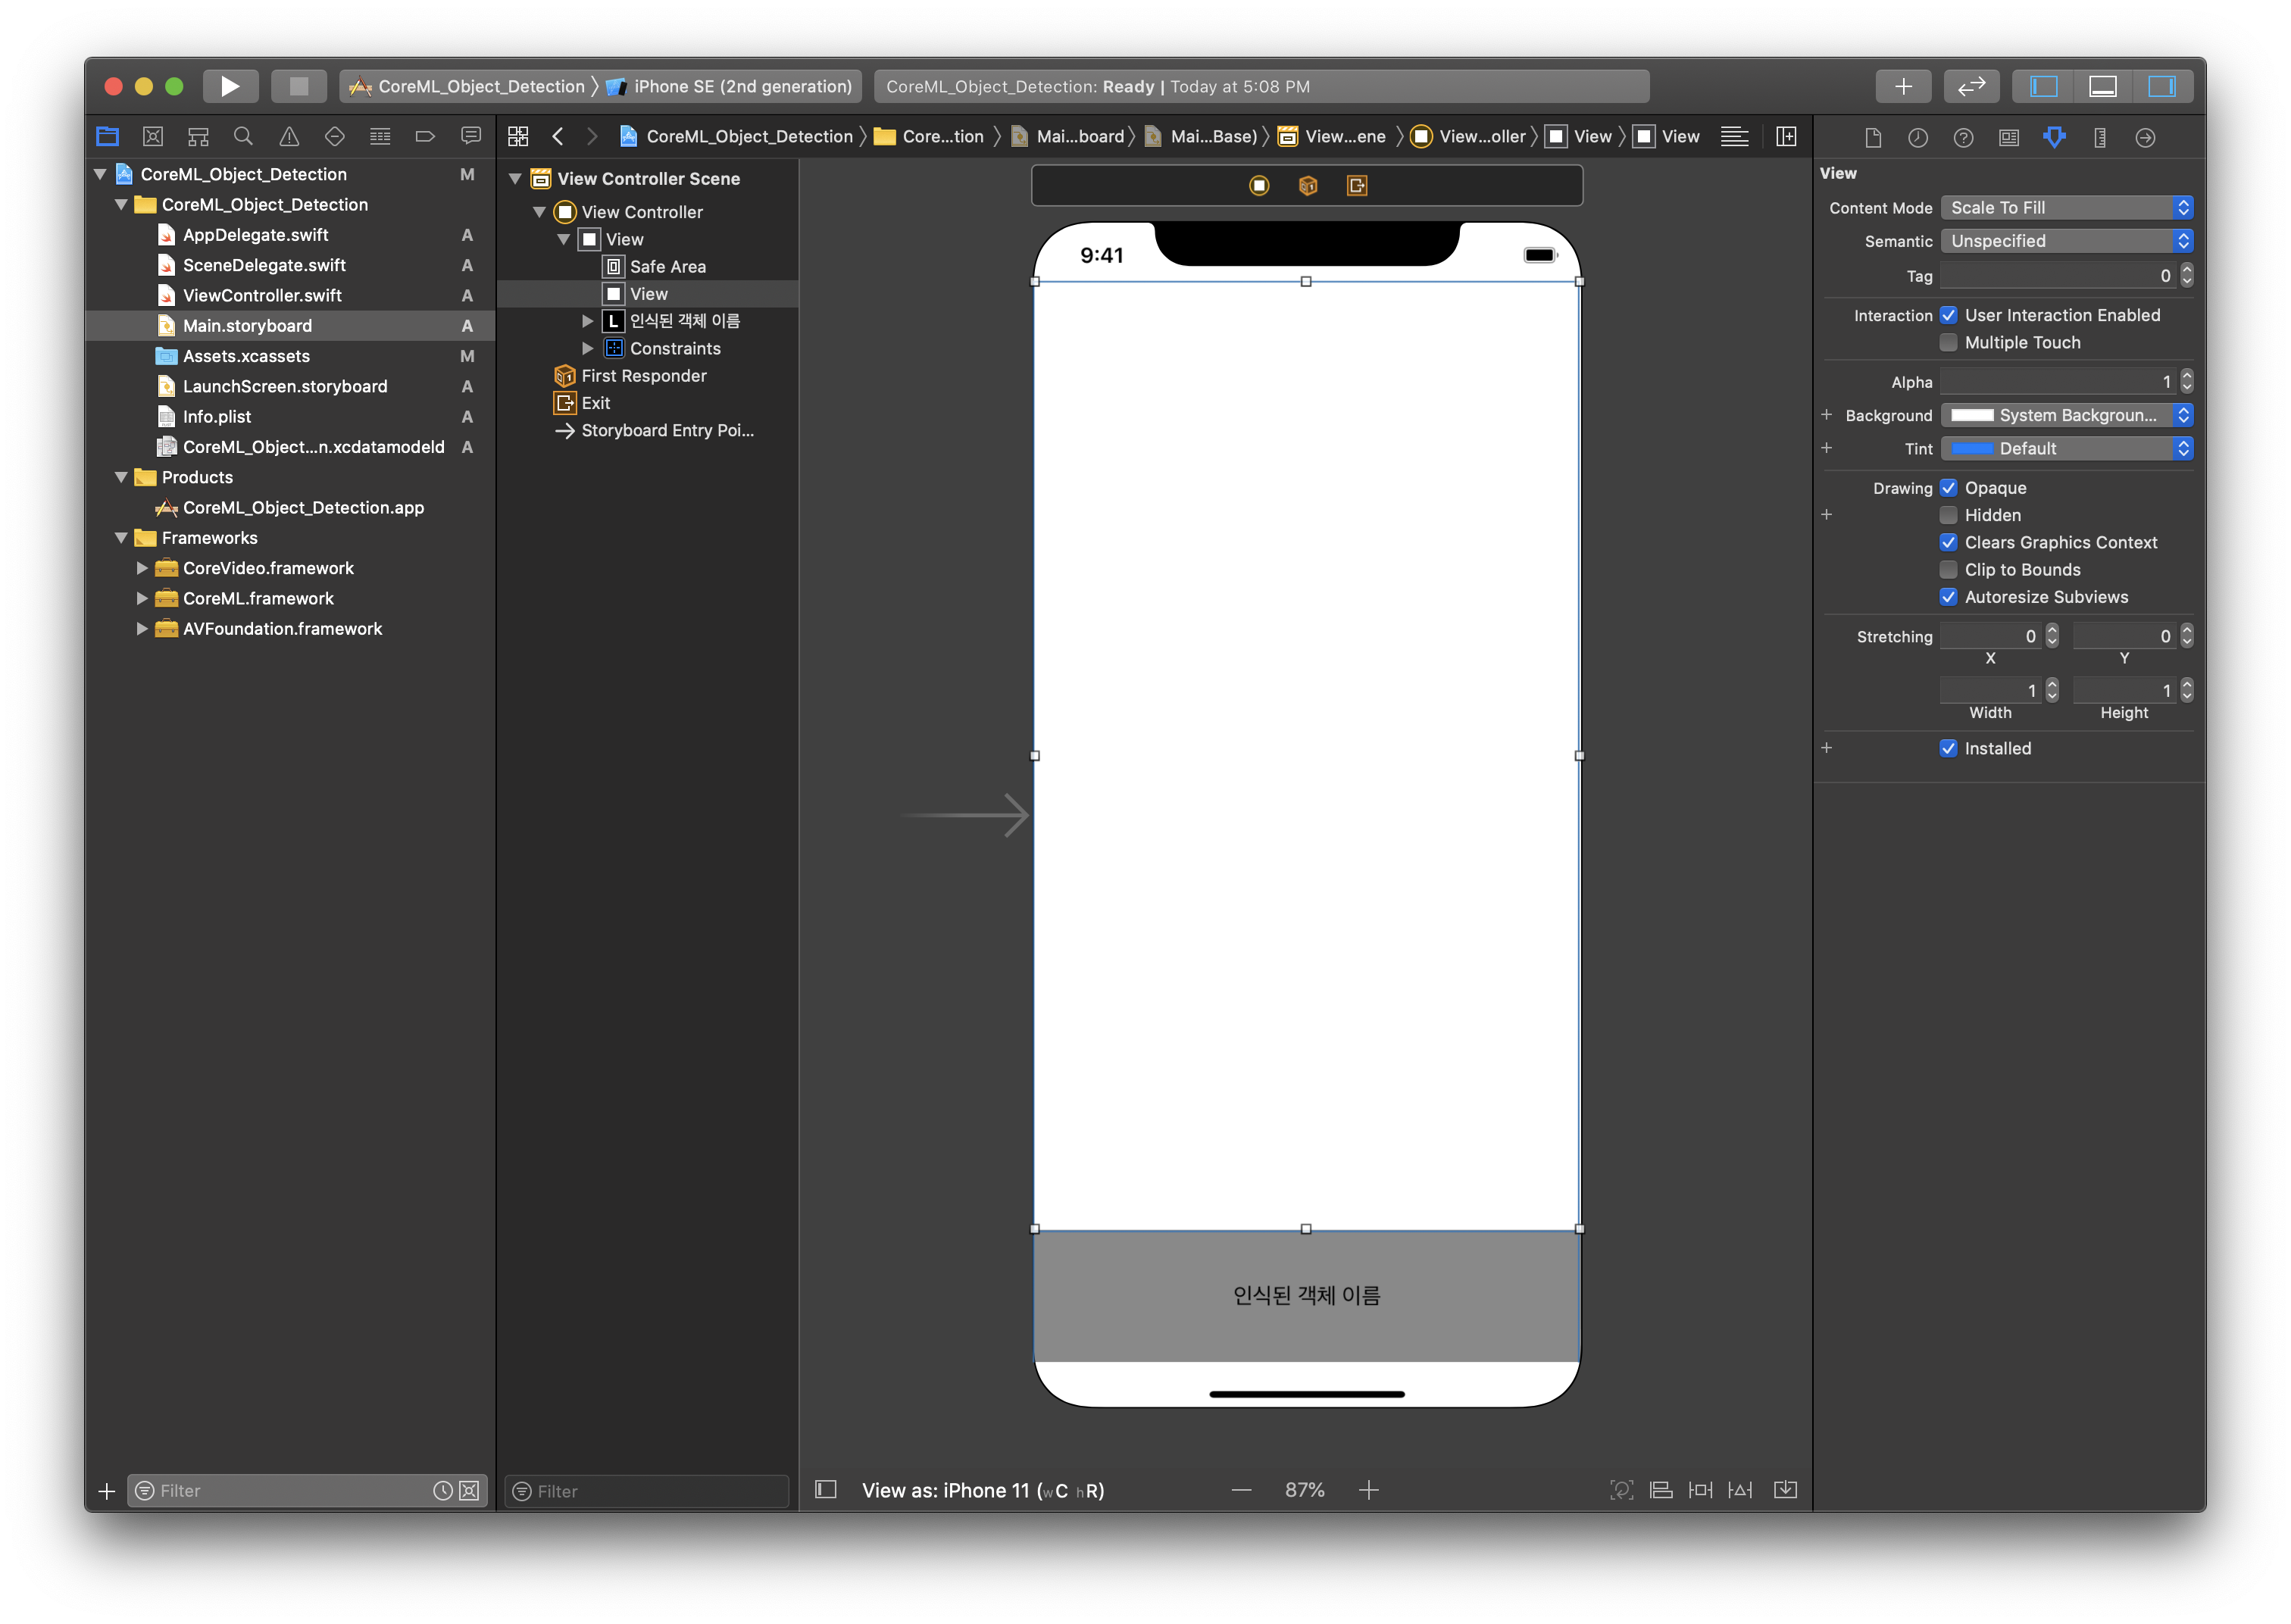Open the Issue navigator warning icon
Image resolution: width=2291 pixels, height=1624 pixels.
click(289, 136)
